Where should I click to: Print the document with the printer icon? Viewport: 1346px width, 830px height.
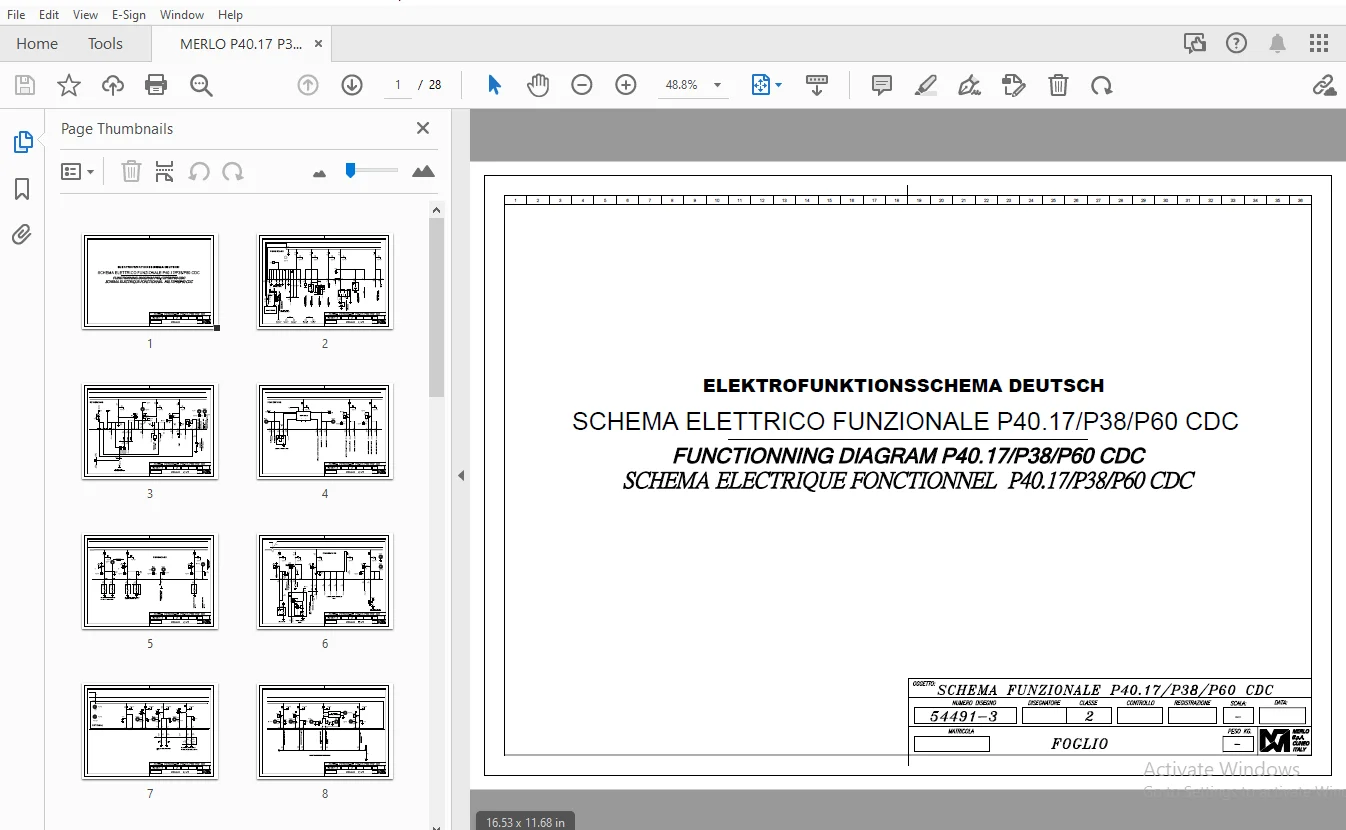pyautogui.click(x=156, y=86)
